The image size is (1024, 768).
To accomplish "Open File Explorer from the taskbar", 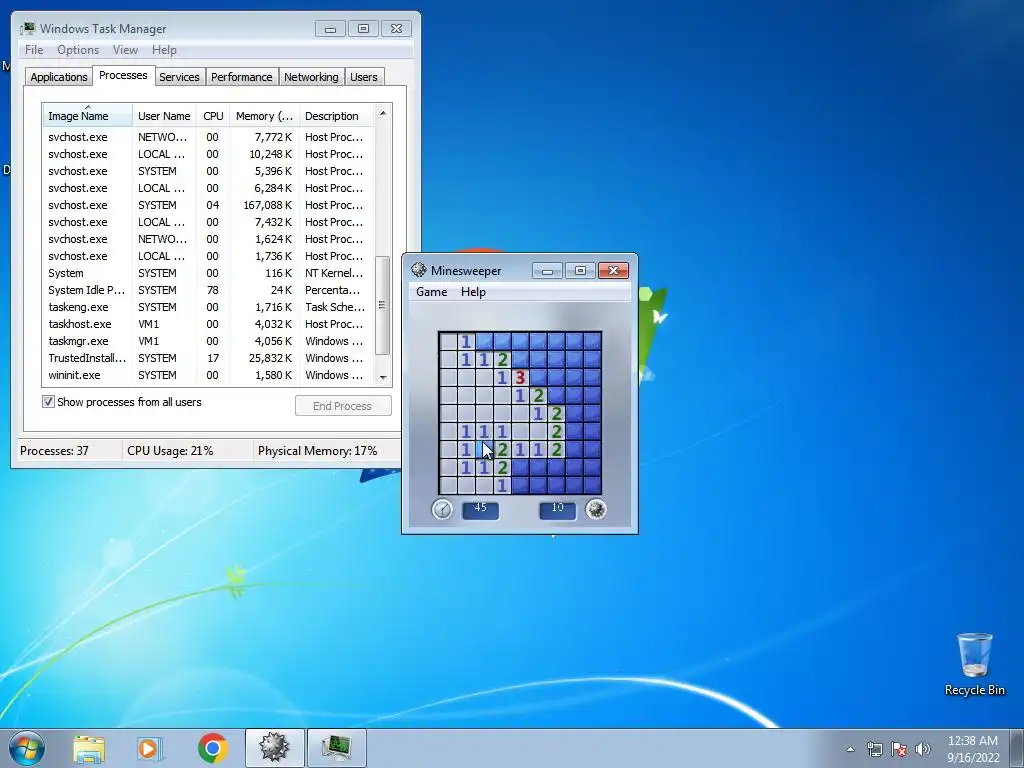I will click(89, 748).
